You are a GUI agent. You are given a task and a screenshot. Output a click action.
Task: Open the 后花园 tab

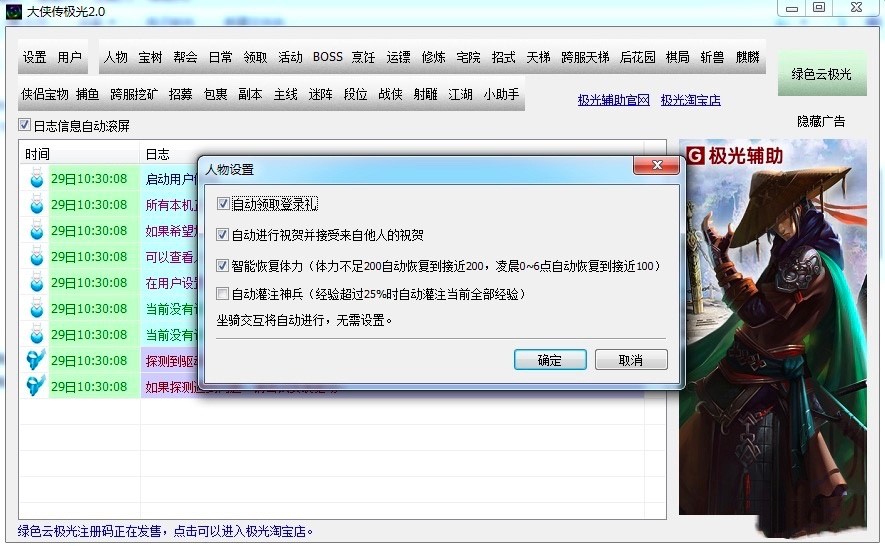(638, 58)
